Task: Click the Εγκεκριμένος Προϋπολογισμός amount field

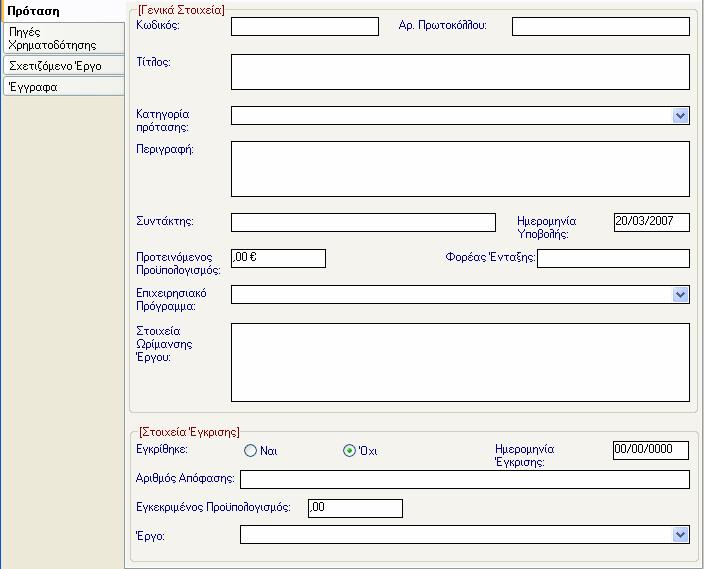Action: point(355,508)
